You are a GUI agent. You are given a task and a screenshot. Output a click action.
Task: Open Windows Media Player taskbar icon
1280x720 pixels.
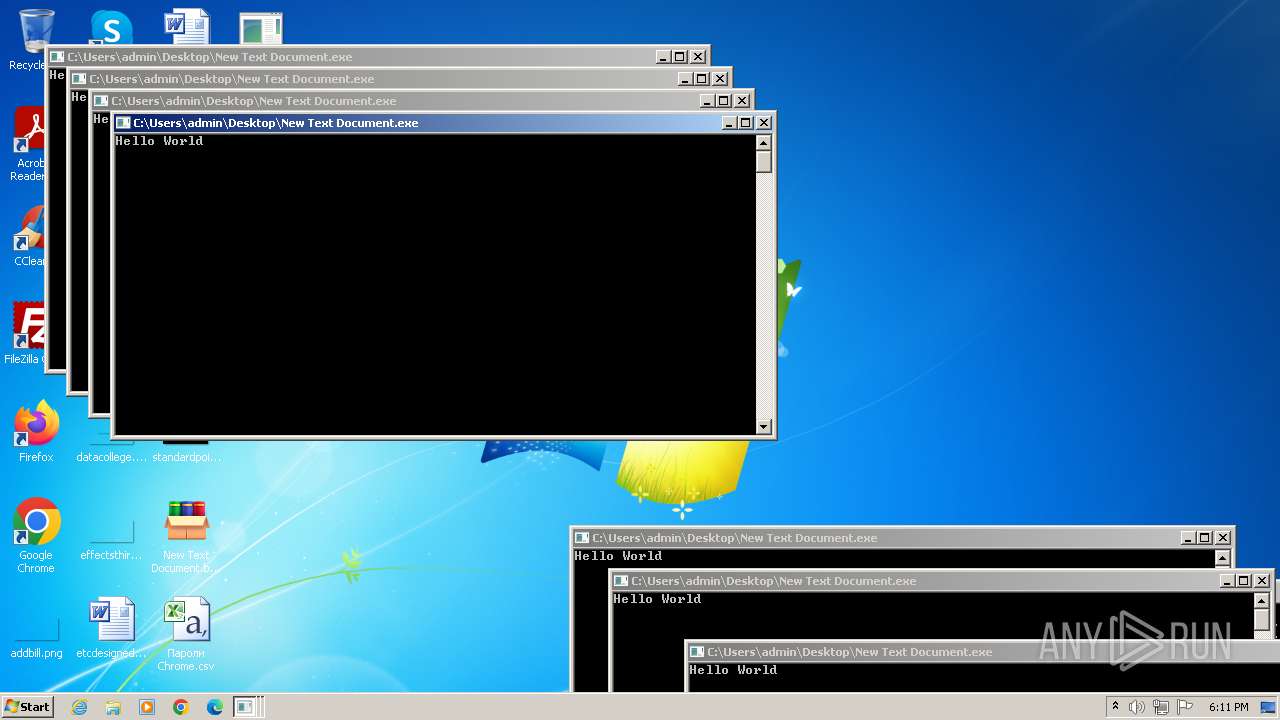[x=147, y=707]
